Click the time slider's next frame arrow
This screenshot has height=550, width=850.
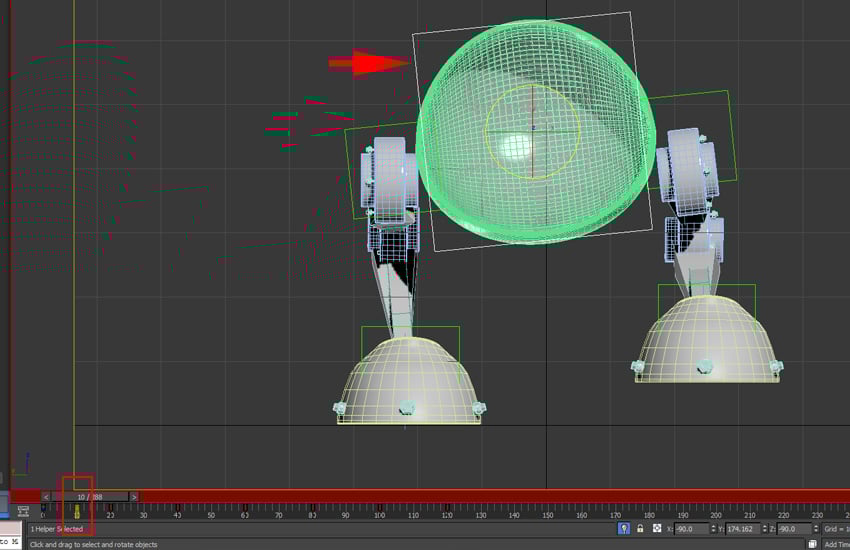(x=134, y=496)
